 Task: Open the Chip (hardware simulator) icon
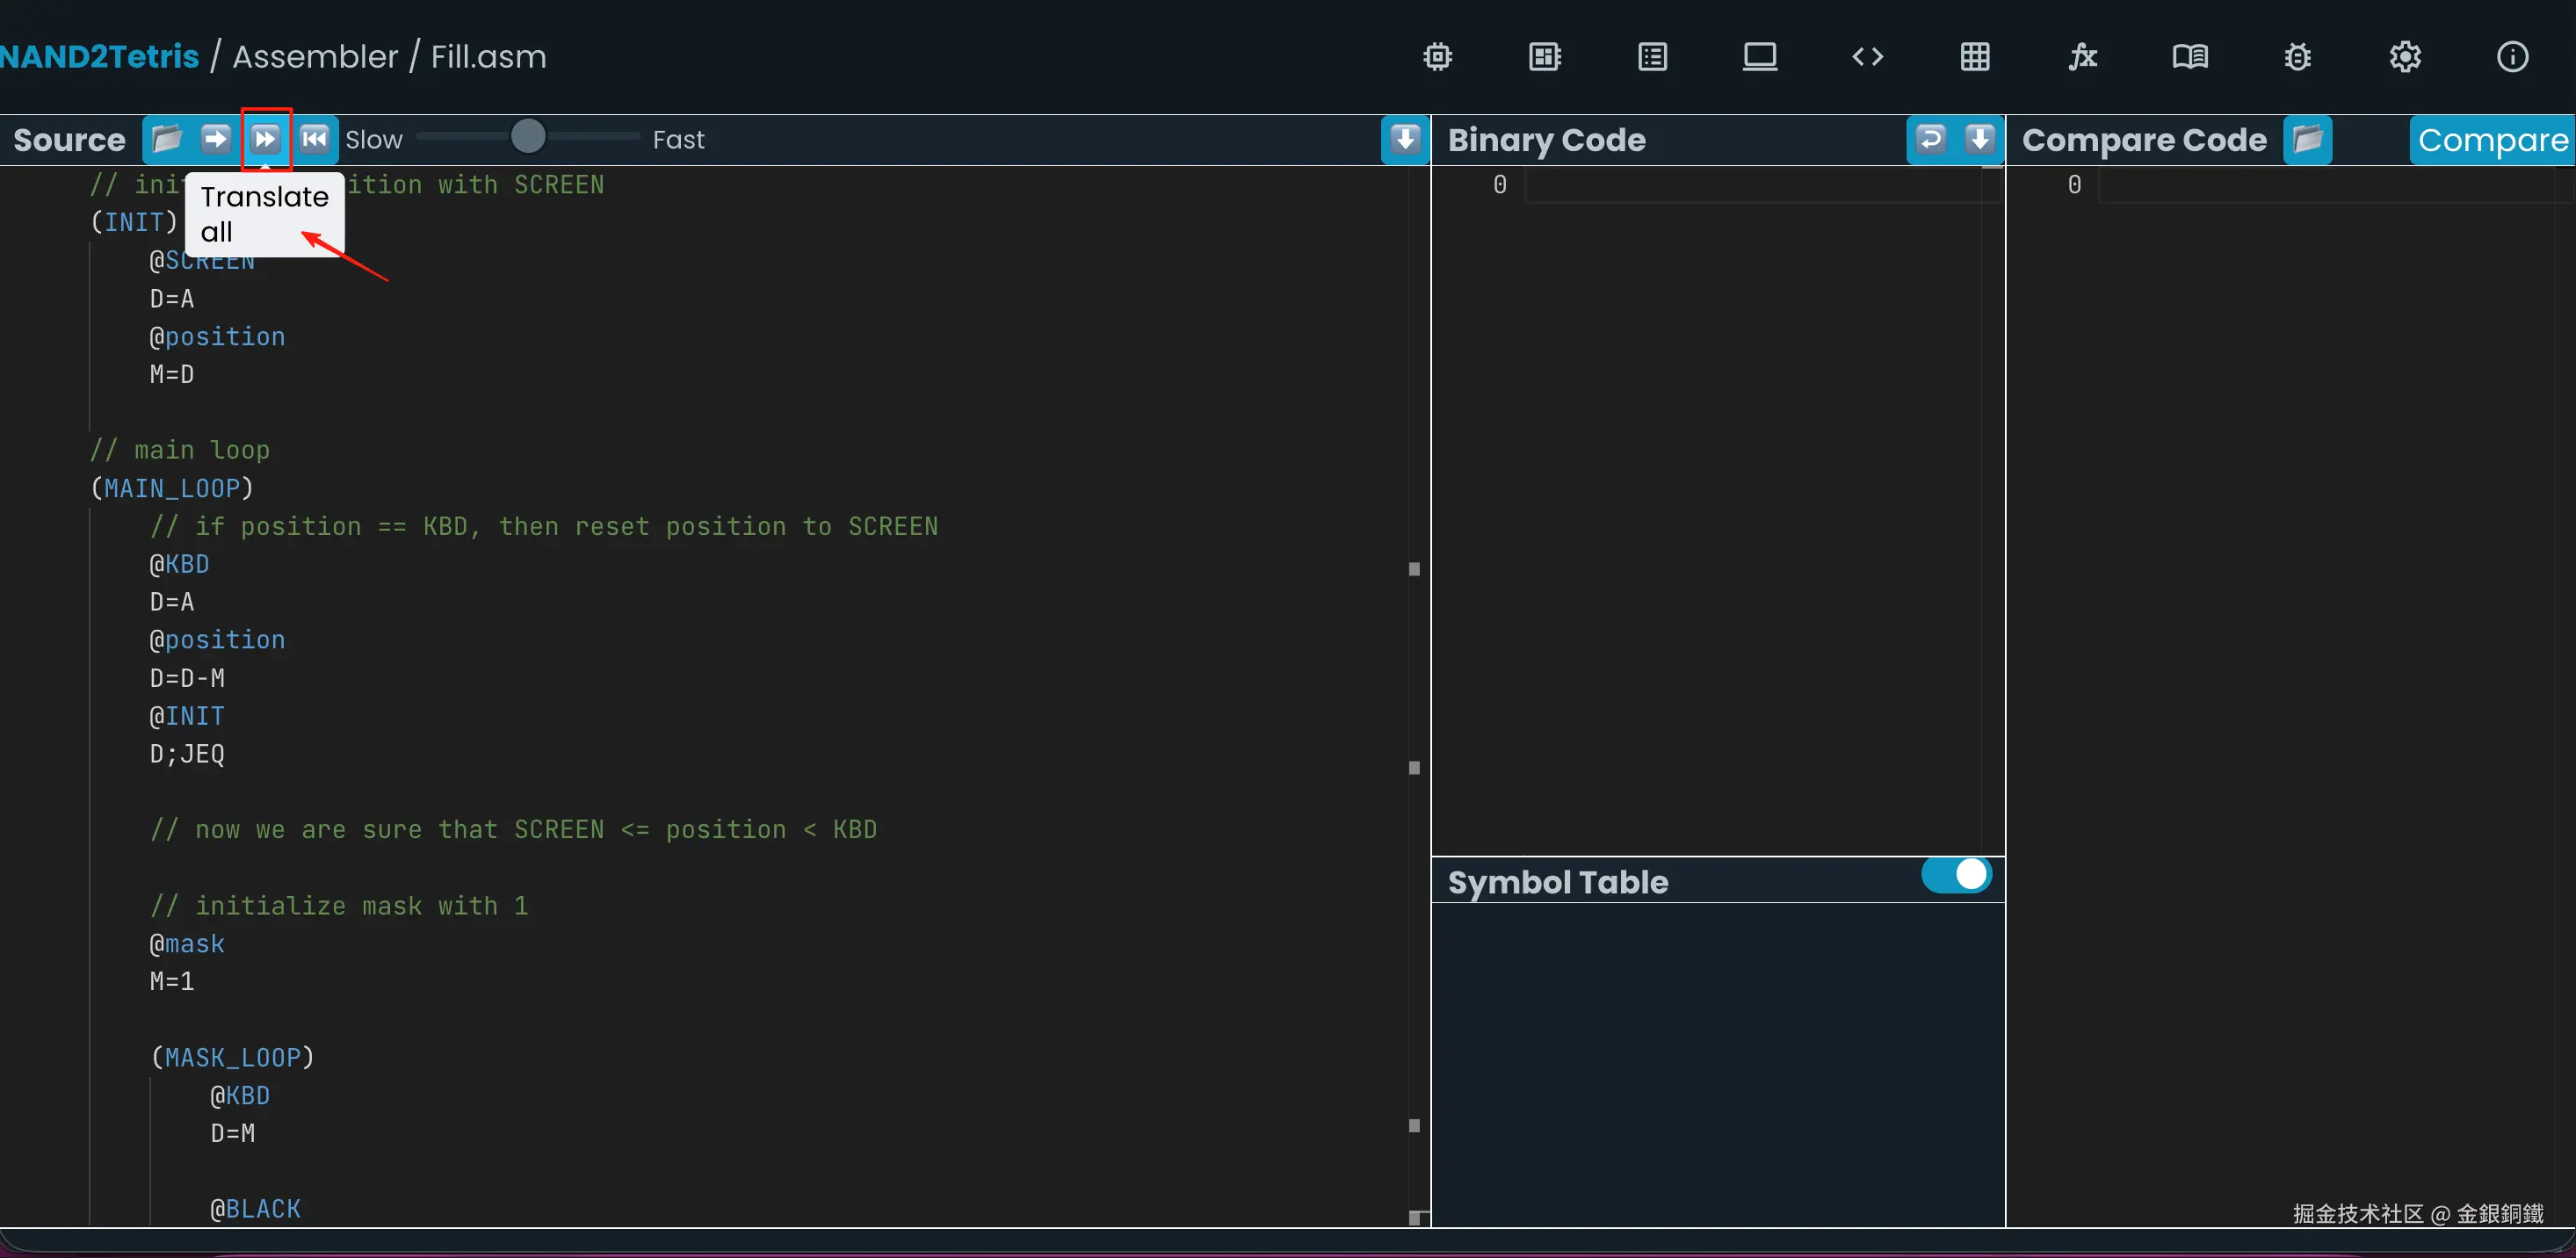(1437, 57)
